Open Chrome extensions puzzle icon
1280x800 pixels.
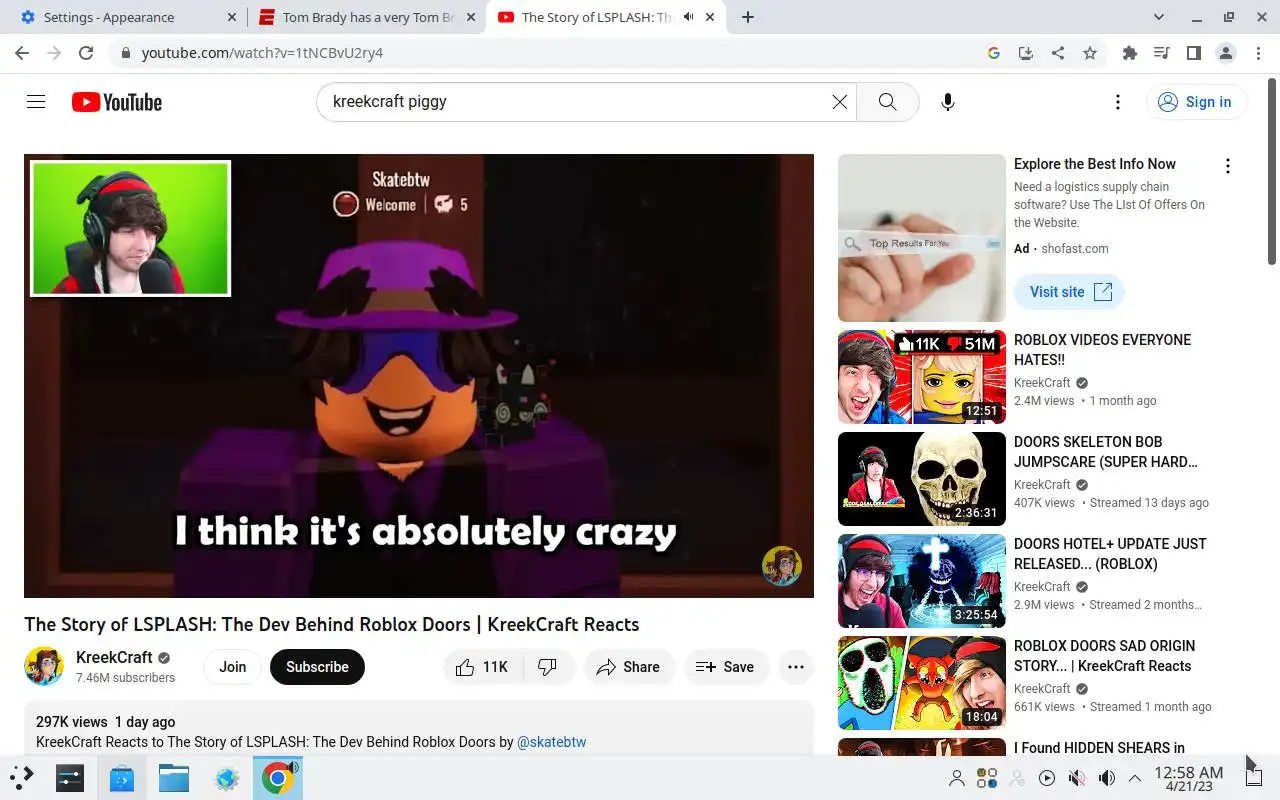point(1130,53)
